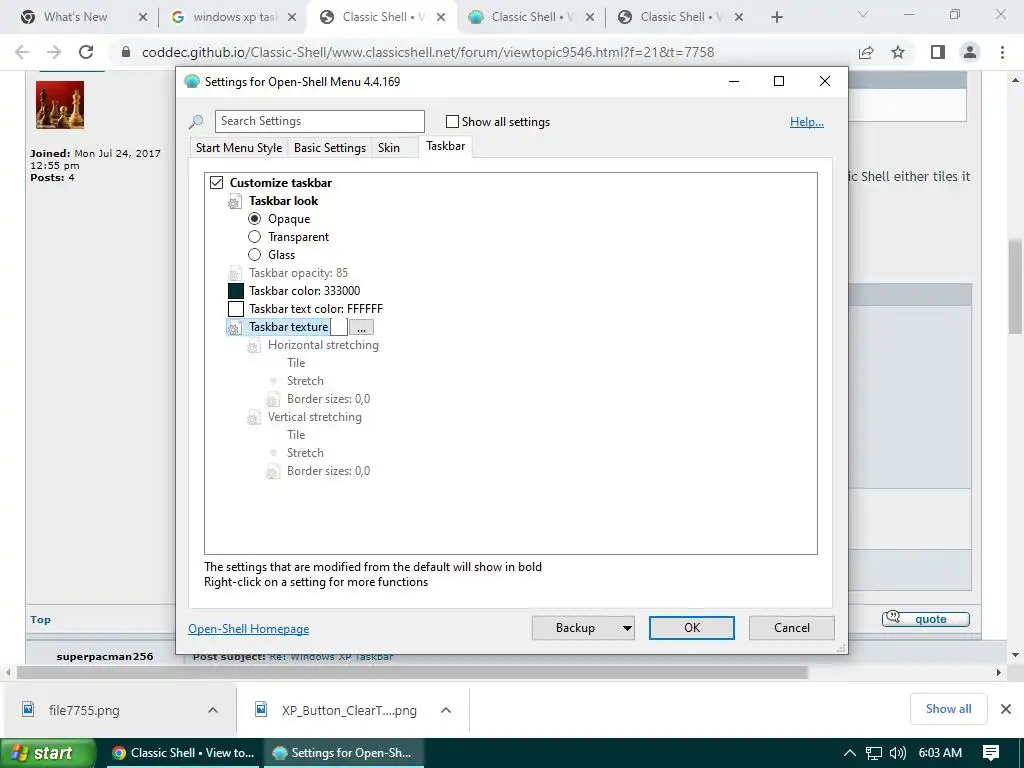Viewport: 1024px width, 768px height.
Task: Select the Taskbar tab in settings
Action: coord(445,146)
